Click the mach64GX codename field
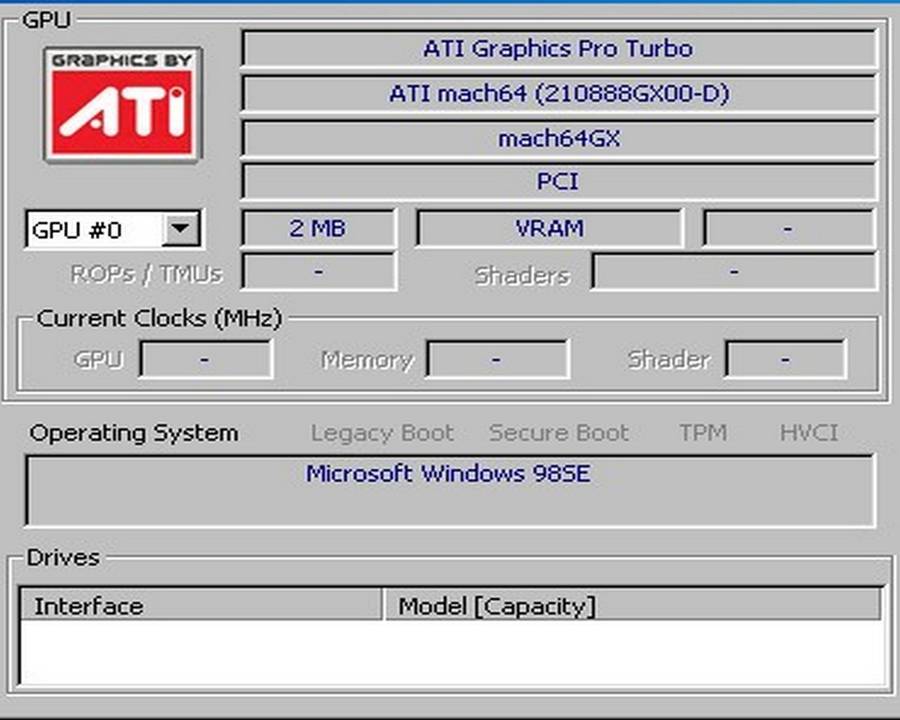The image size is (900, 720). (558, 138)
